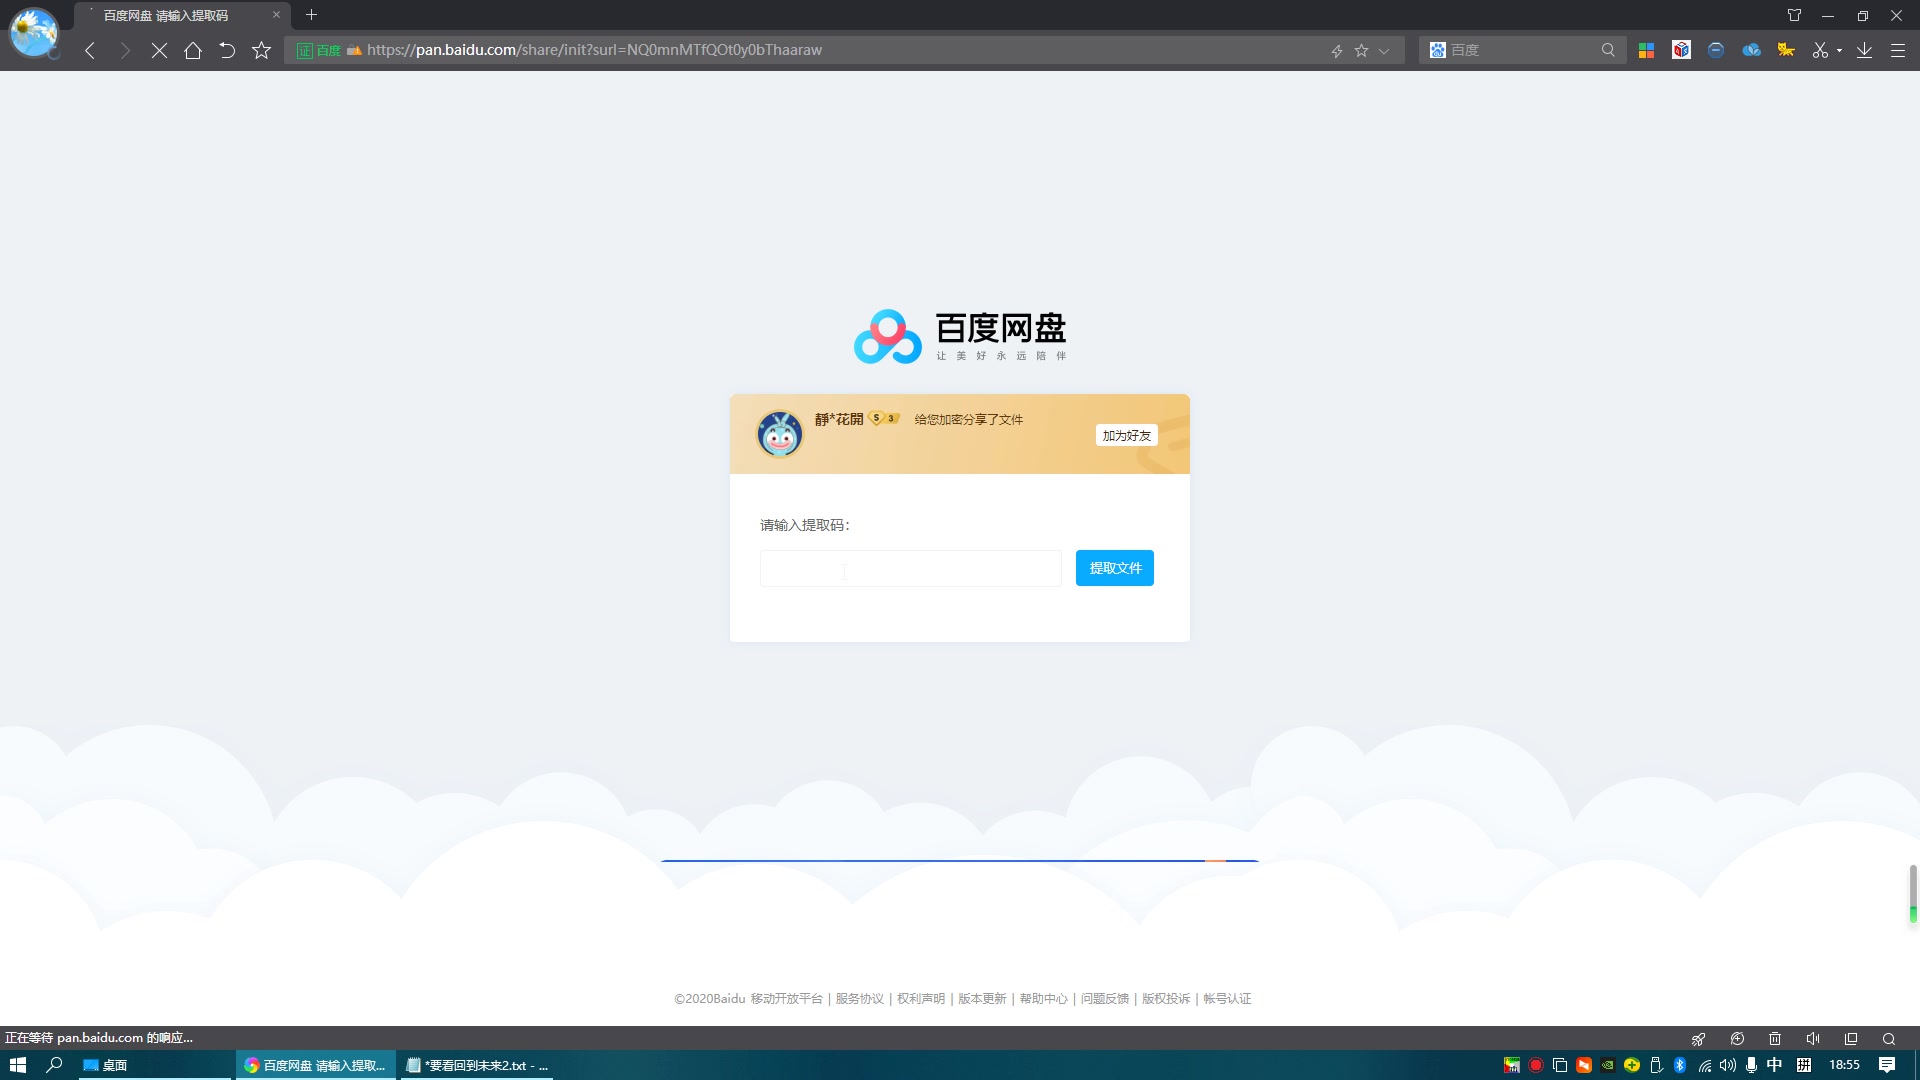Screen dimensions: 1920x1080
Task: Go to the browser home page
Action: [193, 50]
